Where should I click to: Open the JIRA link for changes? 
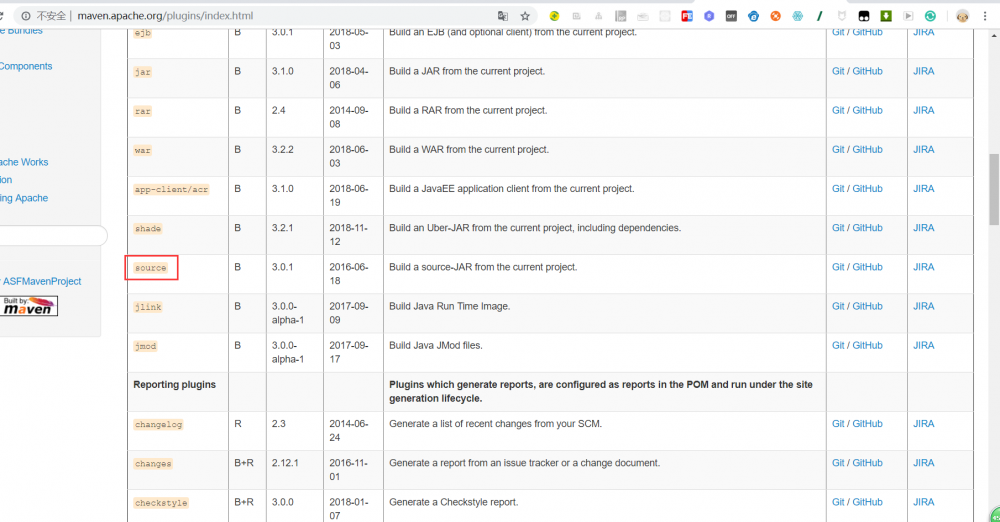[923, 463]
